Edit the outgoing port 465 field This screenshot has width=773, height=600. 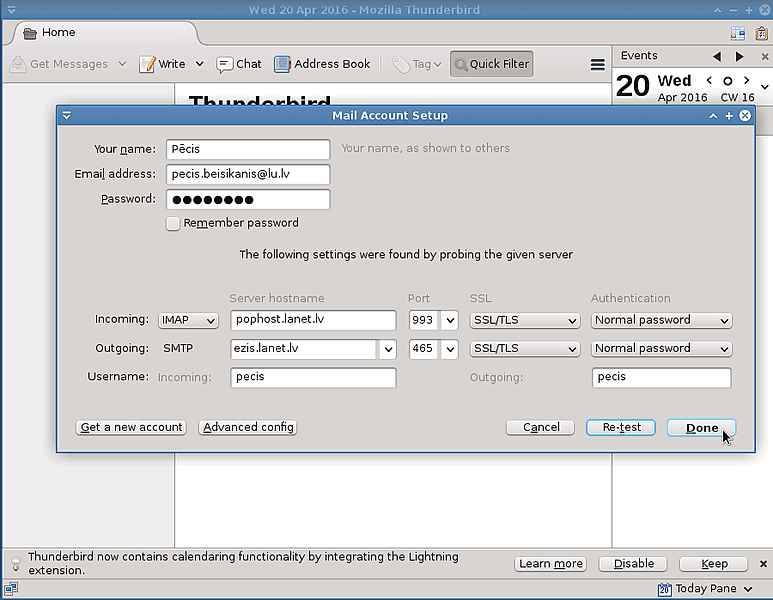tap(423, 349)
